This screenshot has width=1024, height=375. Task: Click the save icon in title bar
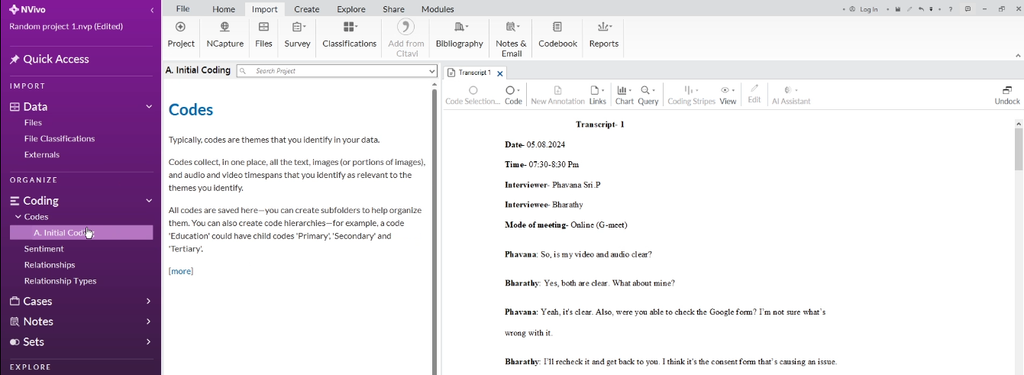click(x=898, y=9)
